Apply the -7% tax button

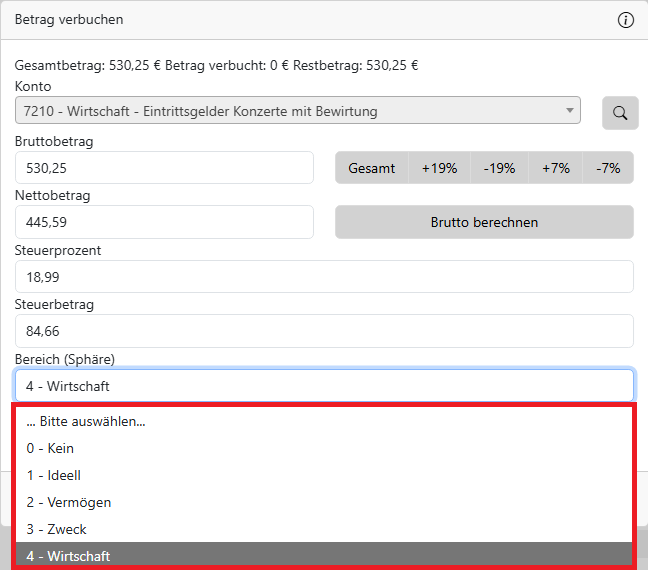click(608, 168)
